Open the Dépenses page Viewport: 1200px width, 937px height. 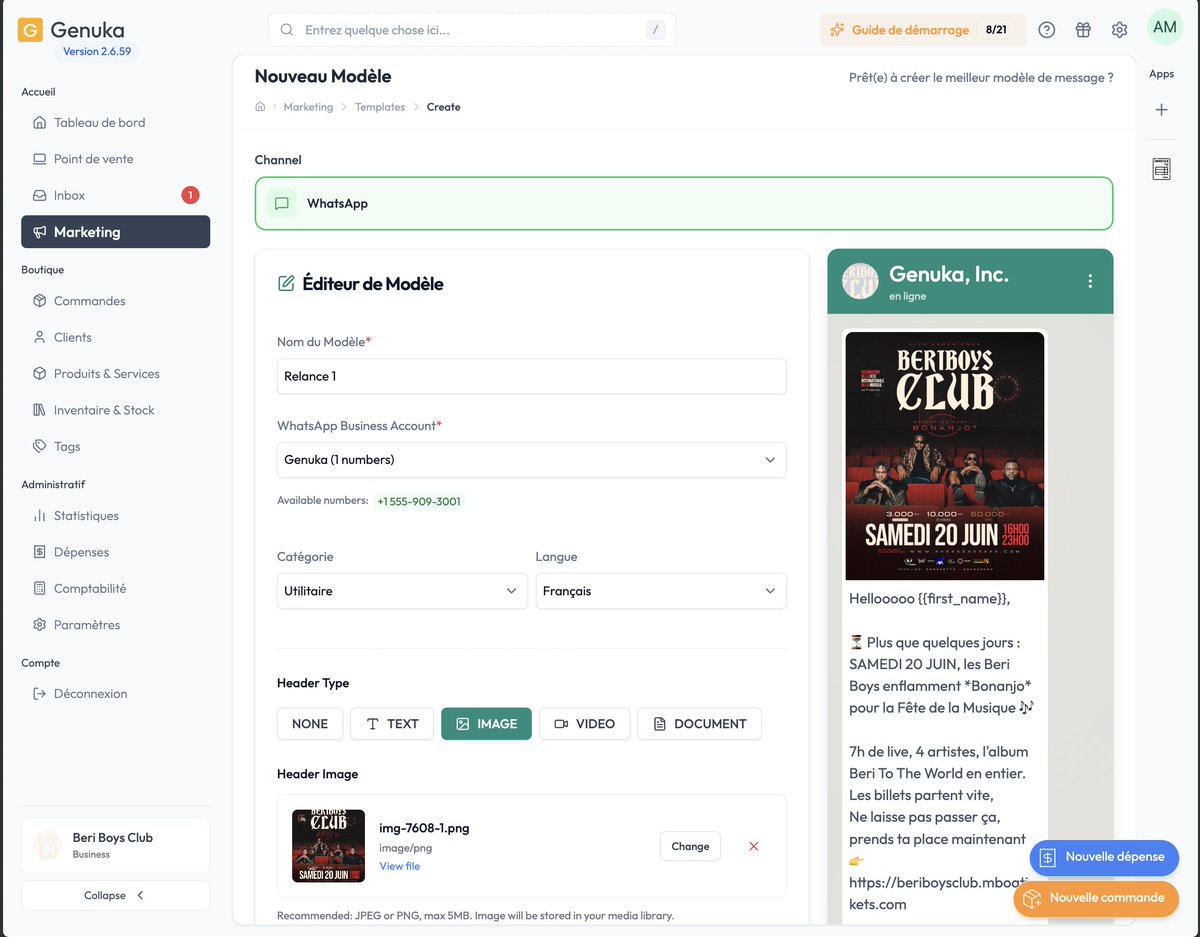[115, 552]
